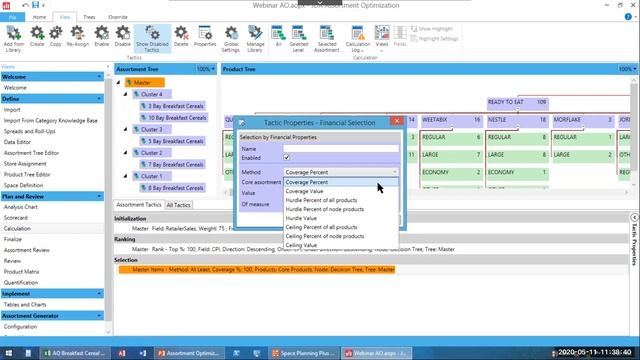Click the Copy tactic icon

[x=56, y=37]
